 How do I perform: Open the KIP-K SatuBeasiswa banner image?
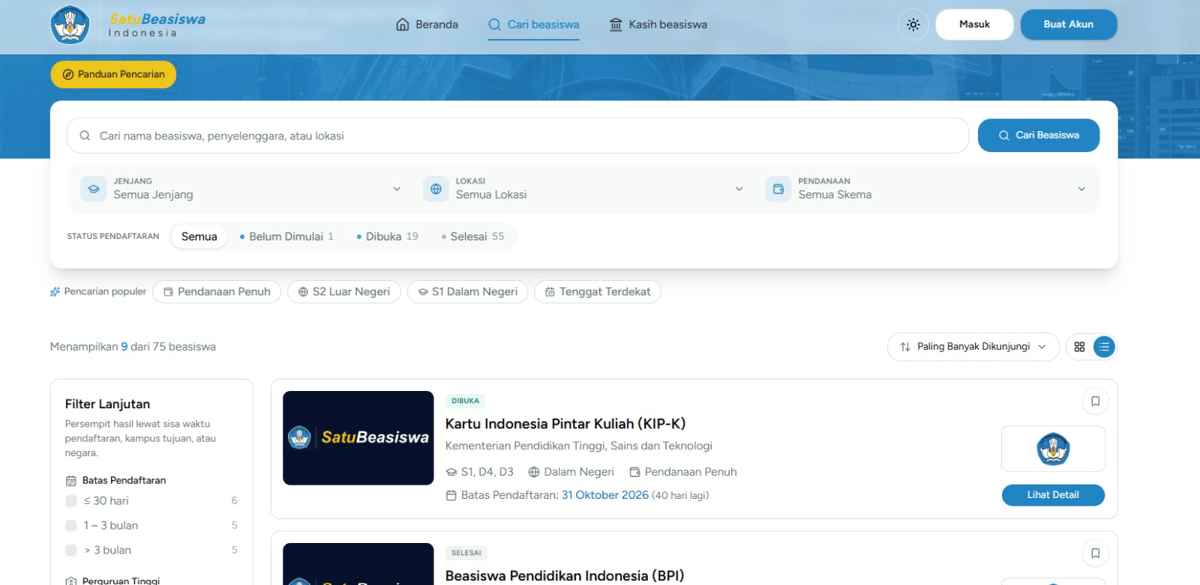[358, 438]
